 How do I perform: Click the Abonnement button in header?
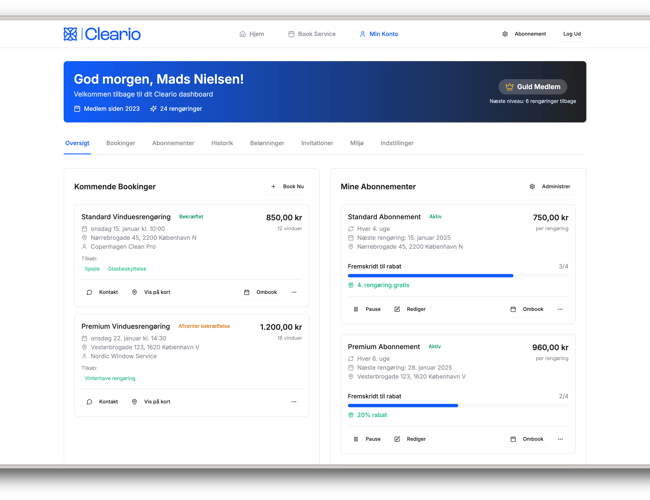point(524,34)
